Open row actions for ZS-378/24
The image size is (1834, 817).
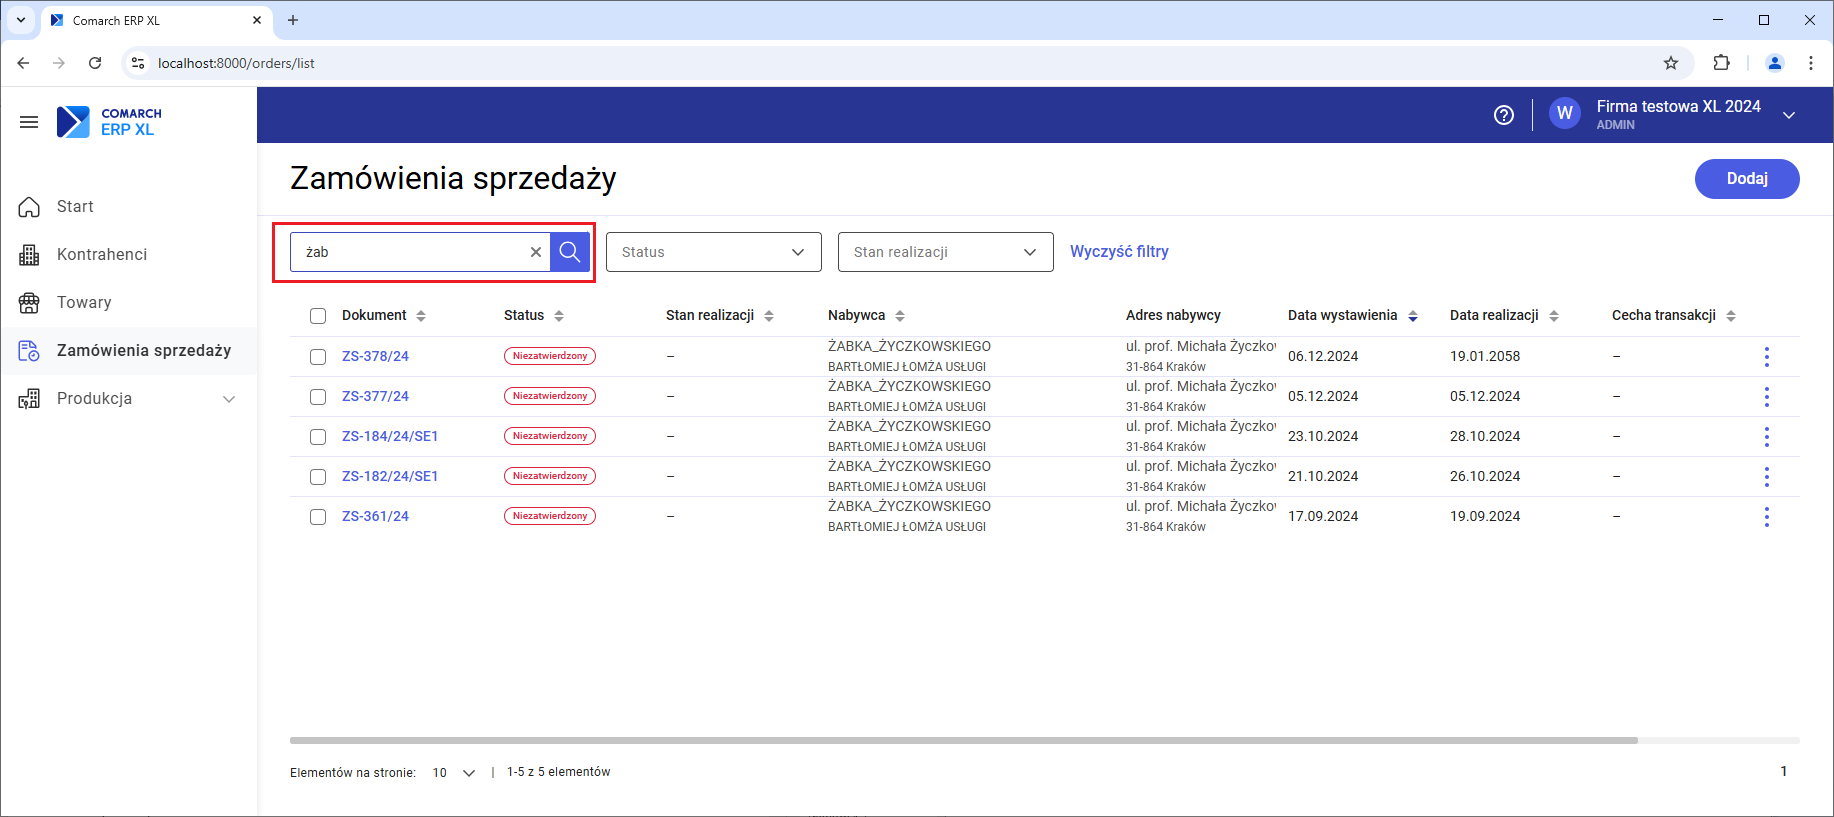pos(1767,357)
